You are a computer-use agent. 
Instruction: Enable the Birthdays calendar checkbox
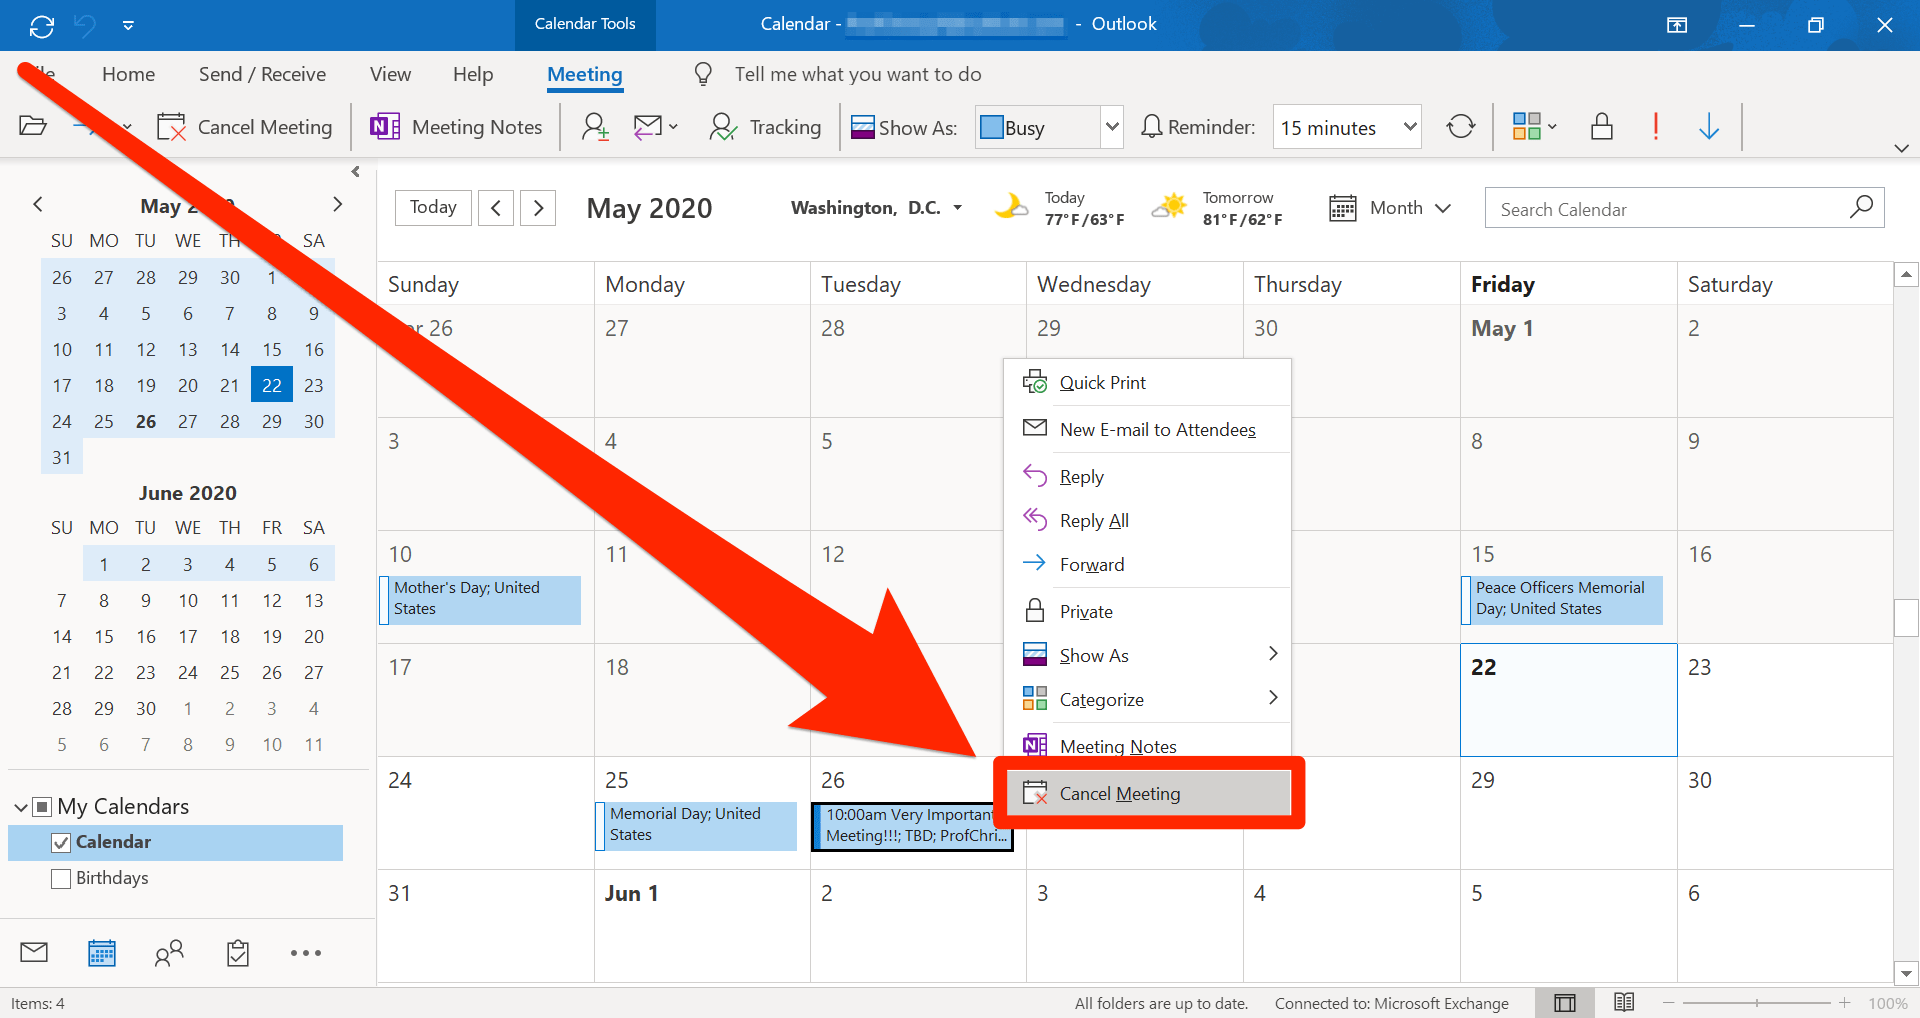(61, 879)
